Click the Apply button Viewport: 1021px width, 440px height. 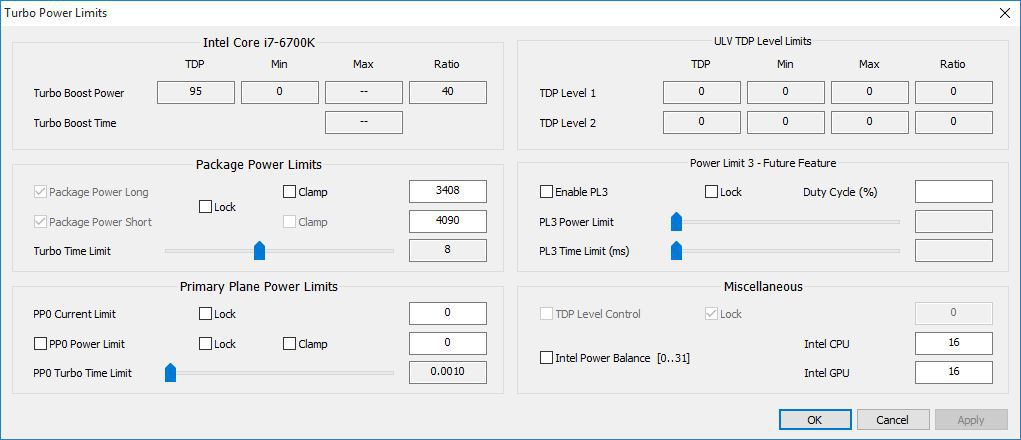pyautogui.click(x=970, y=420)
